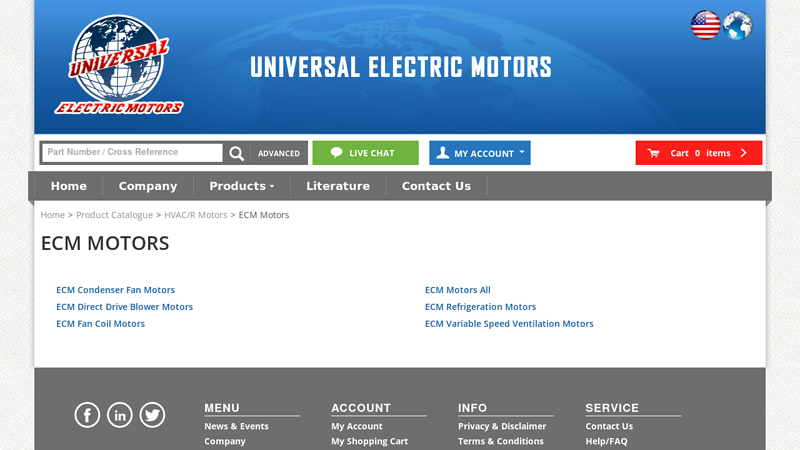This screenshot has width=800, height=450.
Task: Open the Cart 0 items button
Action: pyautogui.click(x=698, y=153)
